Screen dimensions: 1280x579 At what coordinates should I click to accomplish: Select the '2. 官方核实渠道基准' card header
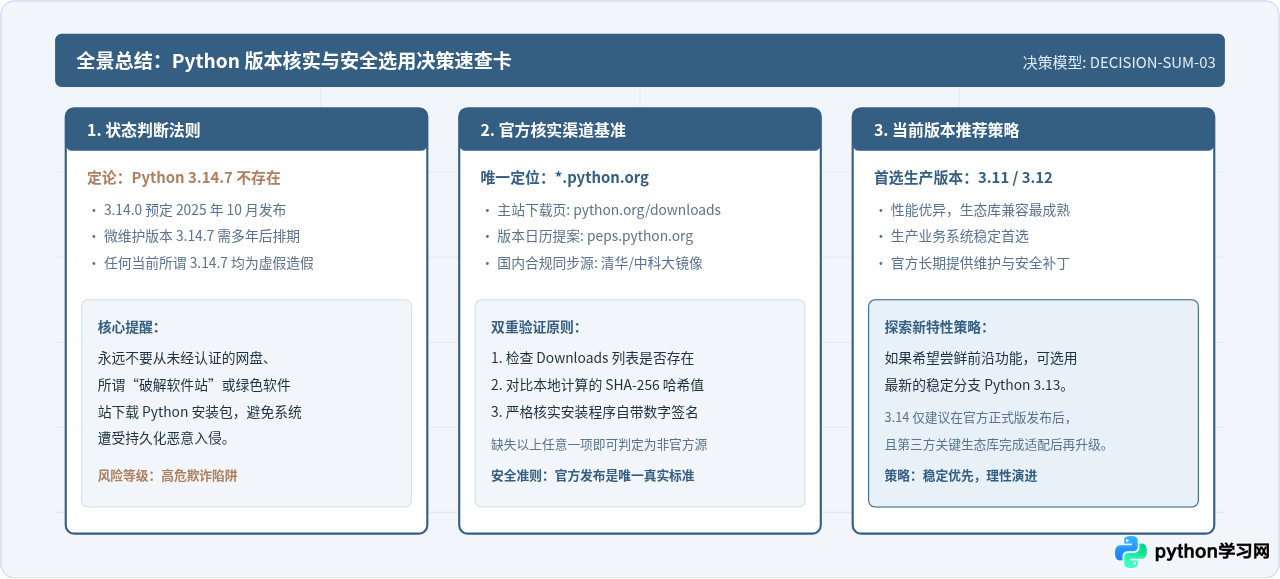coord(640,130)
